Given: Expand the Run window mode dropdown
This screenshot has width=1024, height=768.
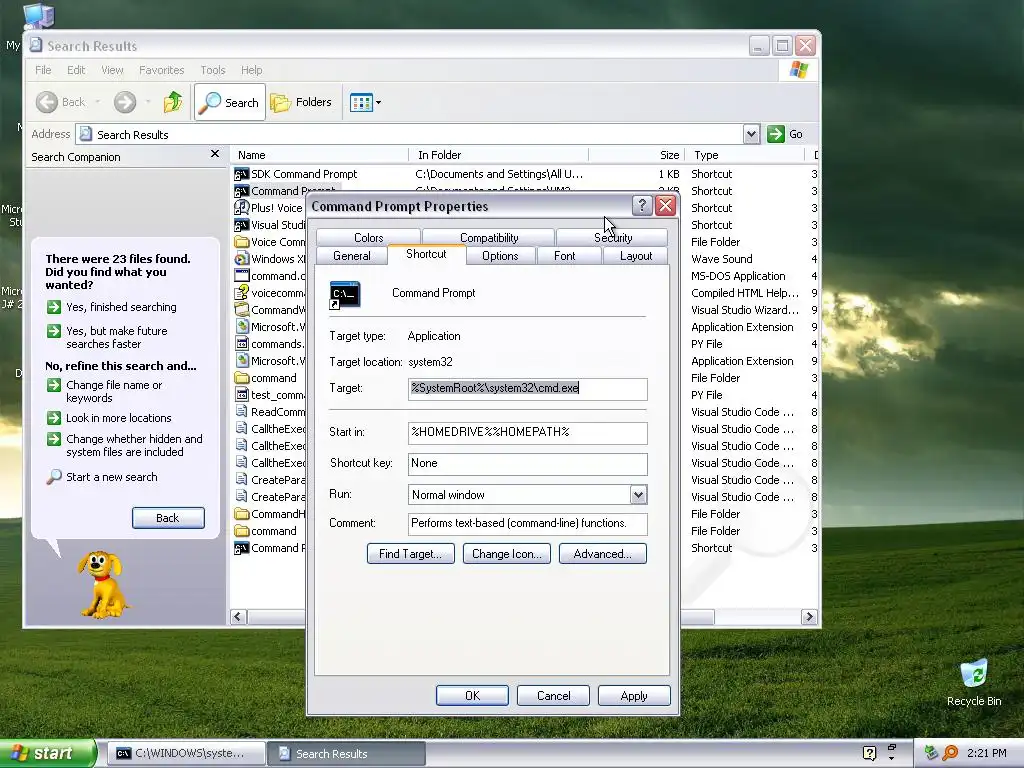Looking at the screenshot, I should tap(638, 495).
